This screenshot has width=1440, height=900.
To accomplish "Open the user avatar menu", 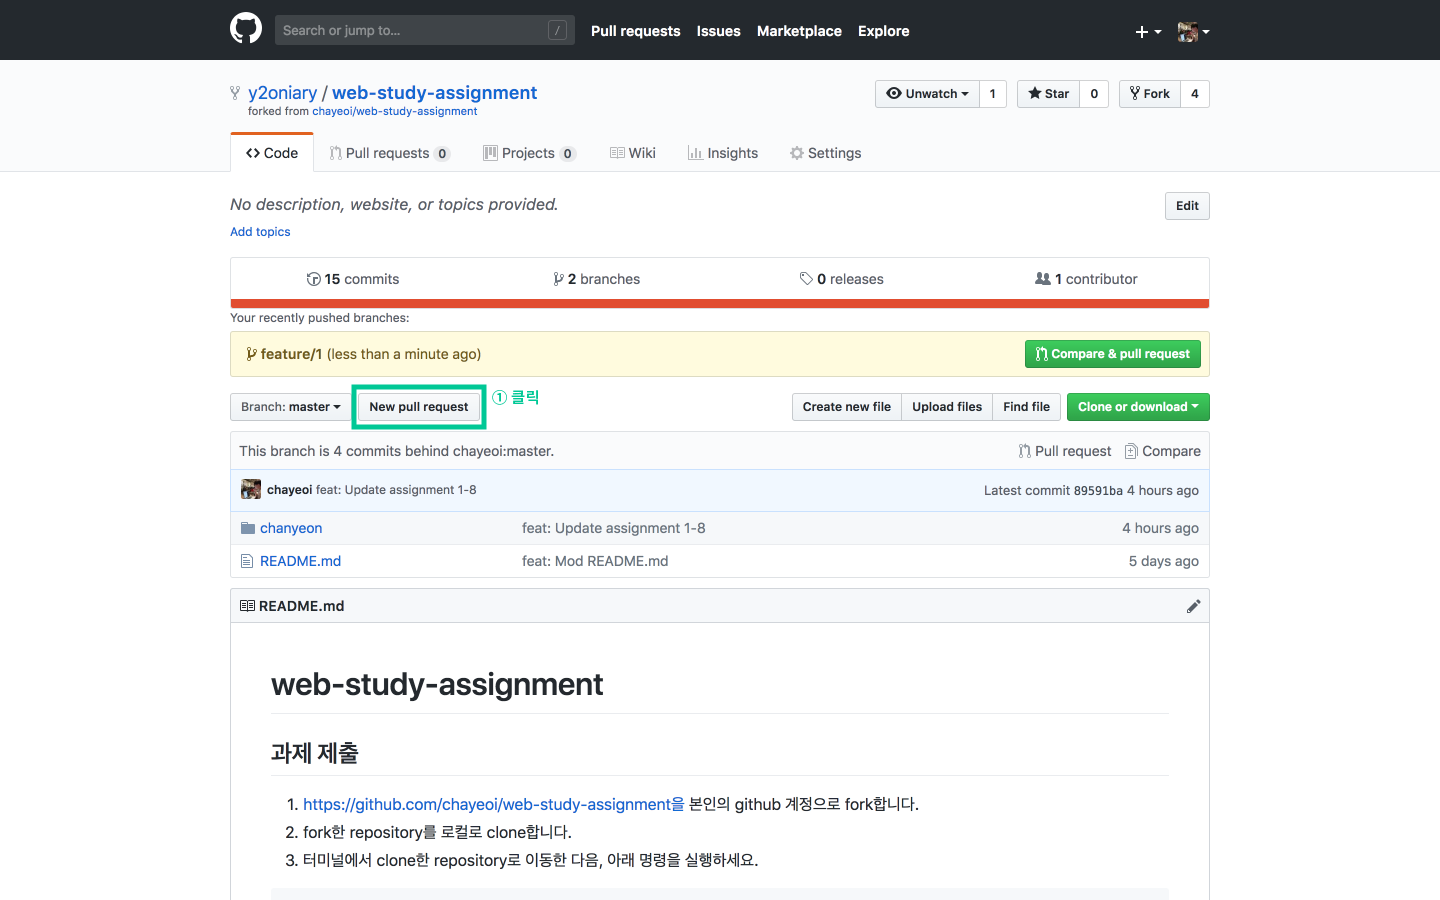I will (1193, 32).
